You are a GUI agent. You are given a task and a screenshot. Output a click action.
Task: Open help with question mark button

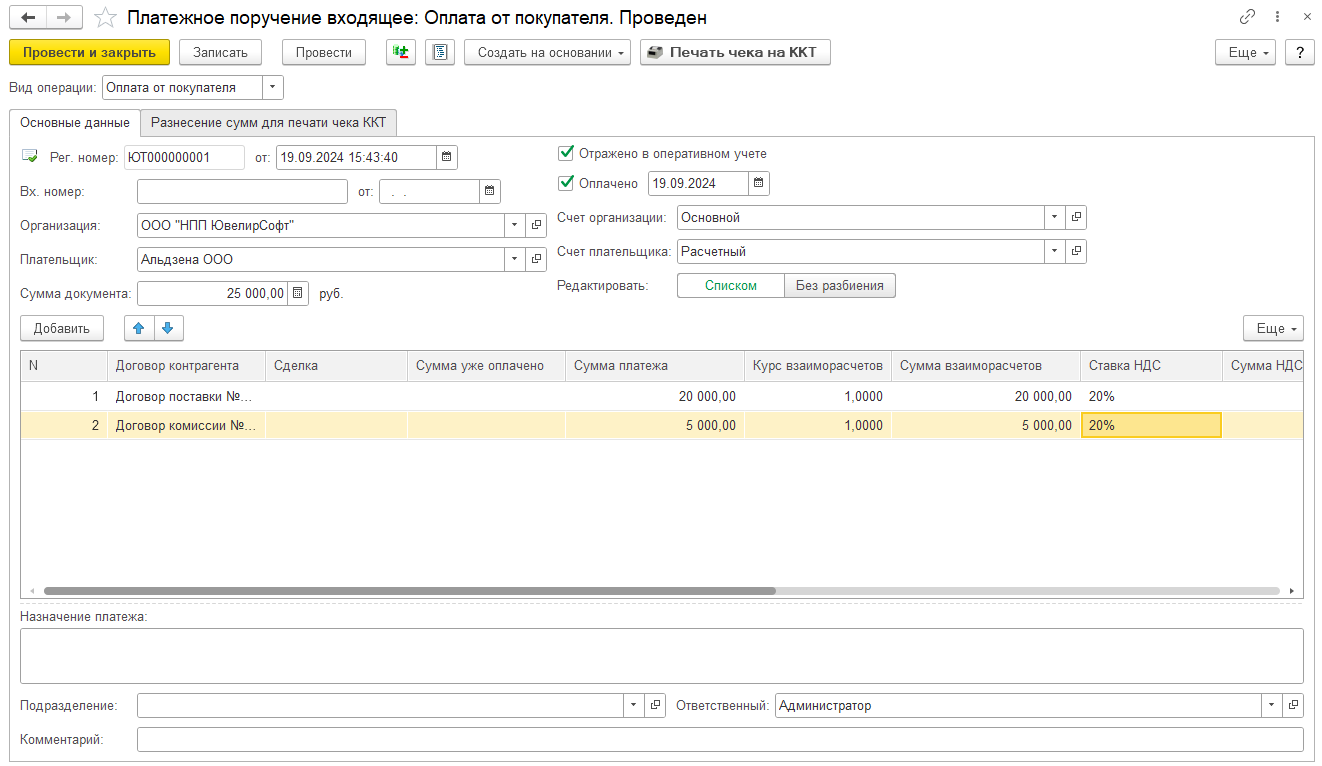pos(1299,52)
